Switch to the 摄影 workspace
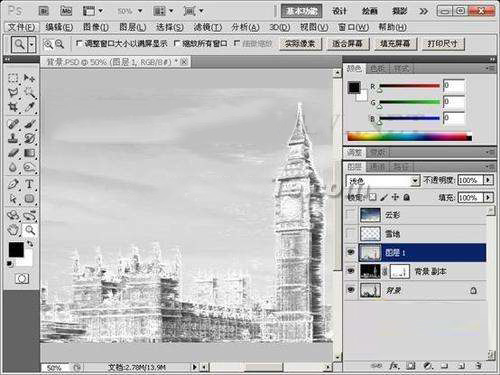The height and width of the screenshot is (375, 500). coord(399,11)
